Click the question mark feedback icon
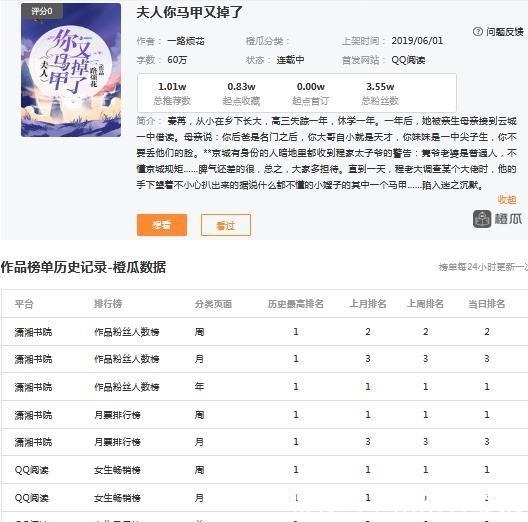This screenshot has width=528, height=522. 477,32
